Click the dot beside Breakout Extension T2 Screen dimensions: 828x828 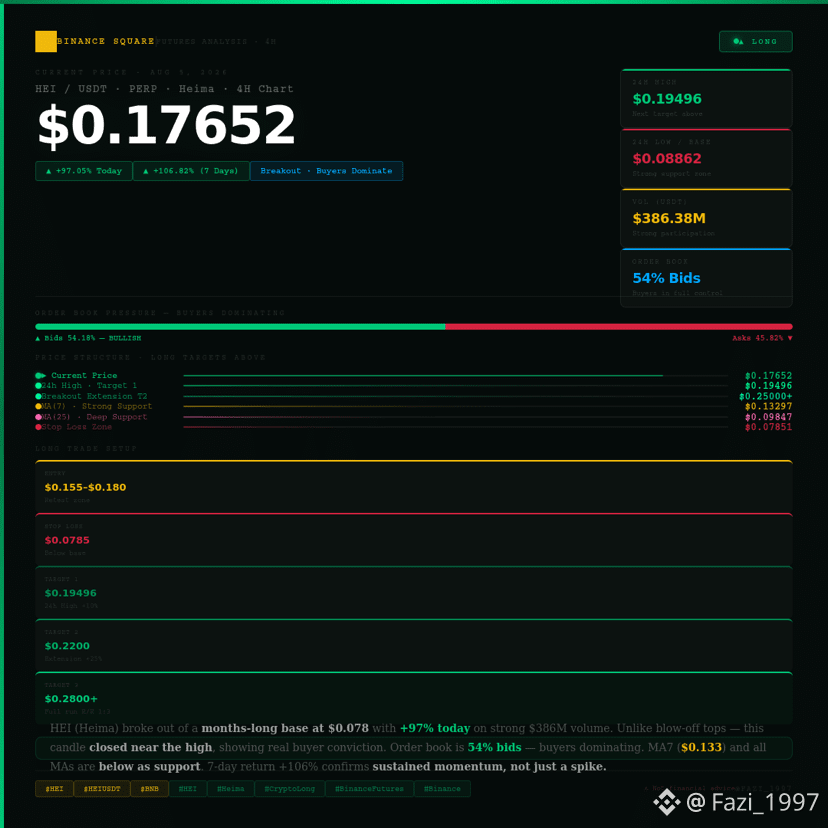39,396
